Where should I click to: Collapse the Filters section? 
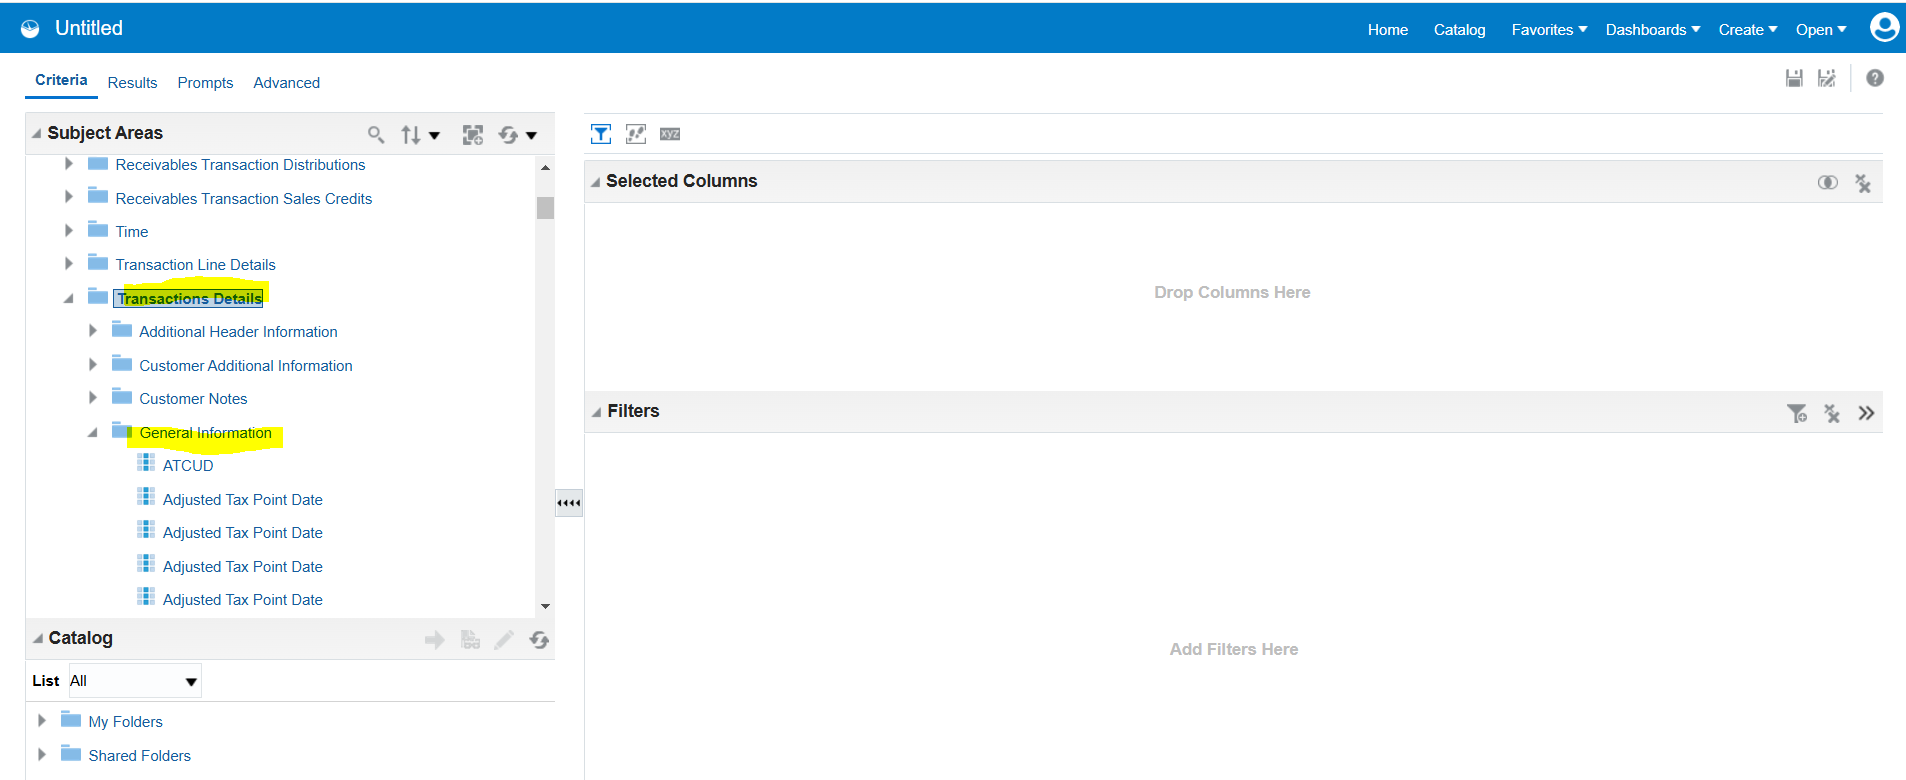(597, 412)
